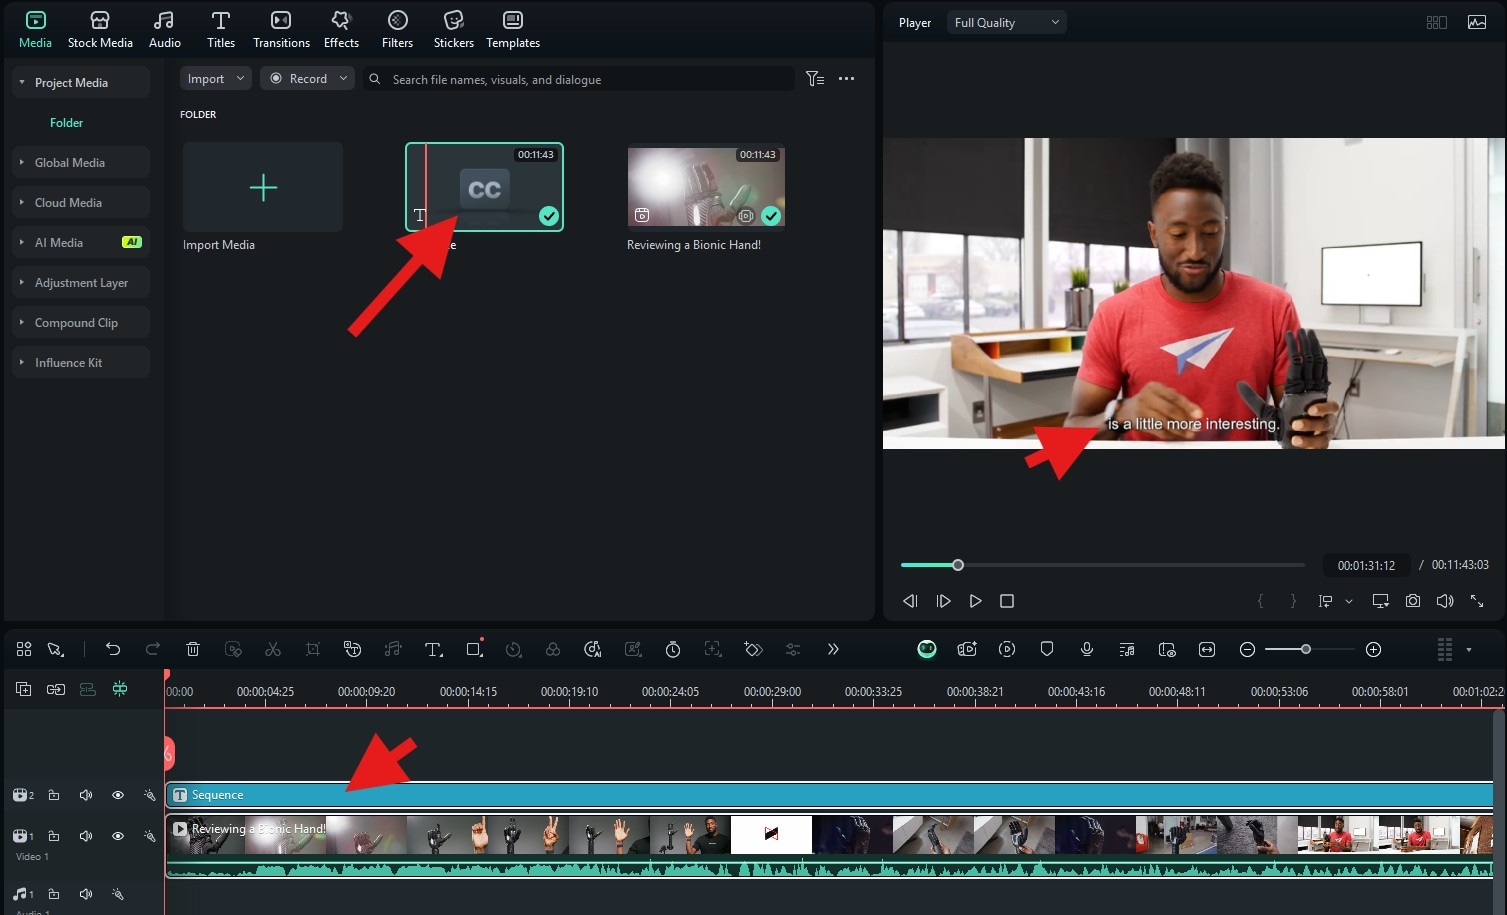
Task: Open the Import dropdown
Action: coord(215,78)
